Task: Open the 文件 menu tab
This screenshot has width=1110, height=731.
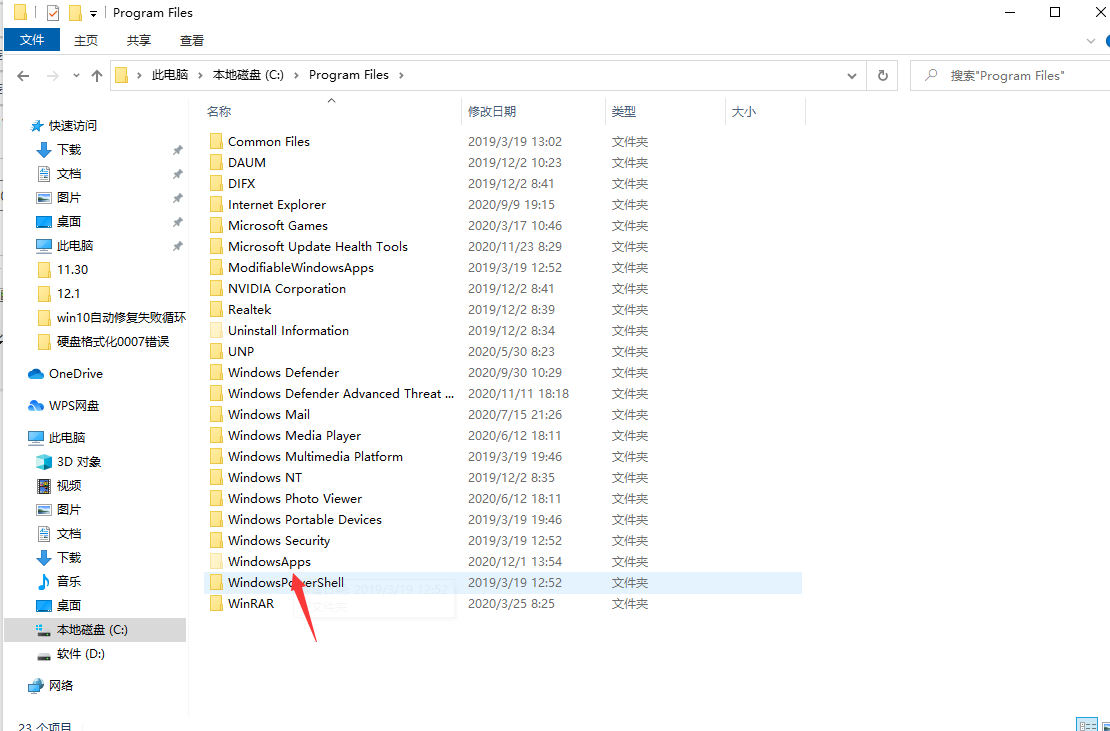Action: 32,40
